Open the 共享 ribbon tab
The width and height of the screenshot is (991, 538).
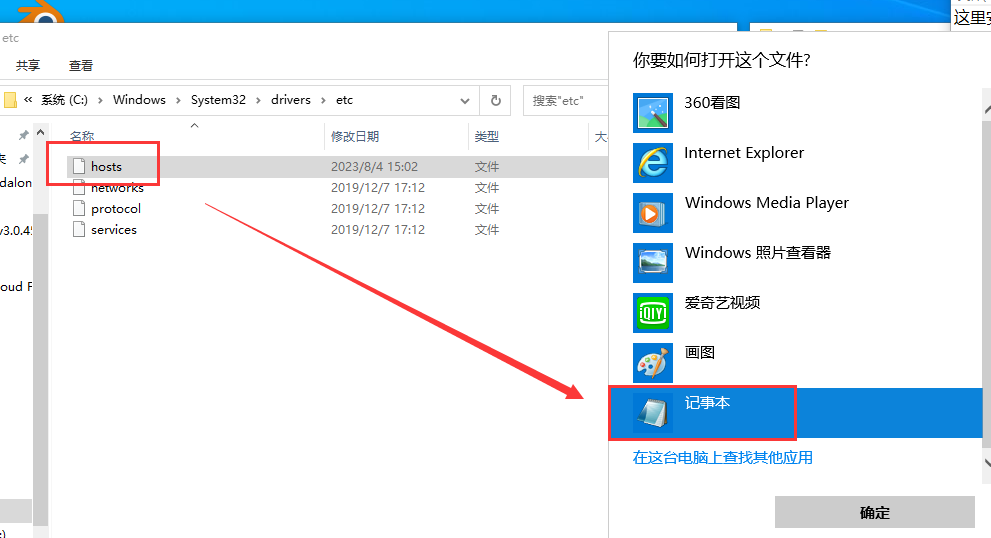point(28,66)
